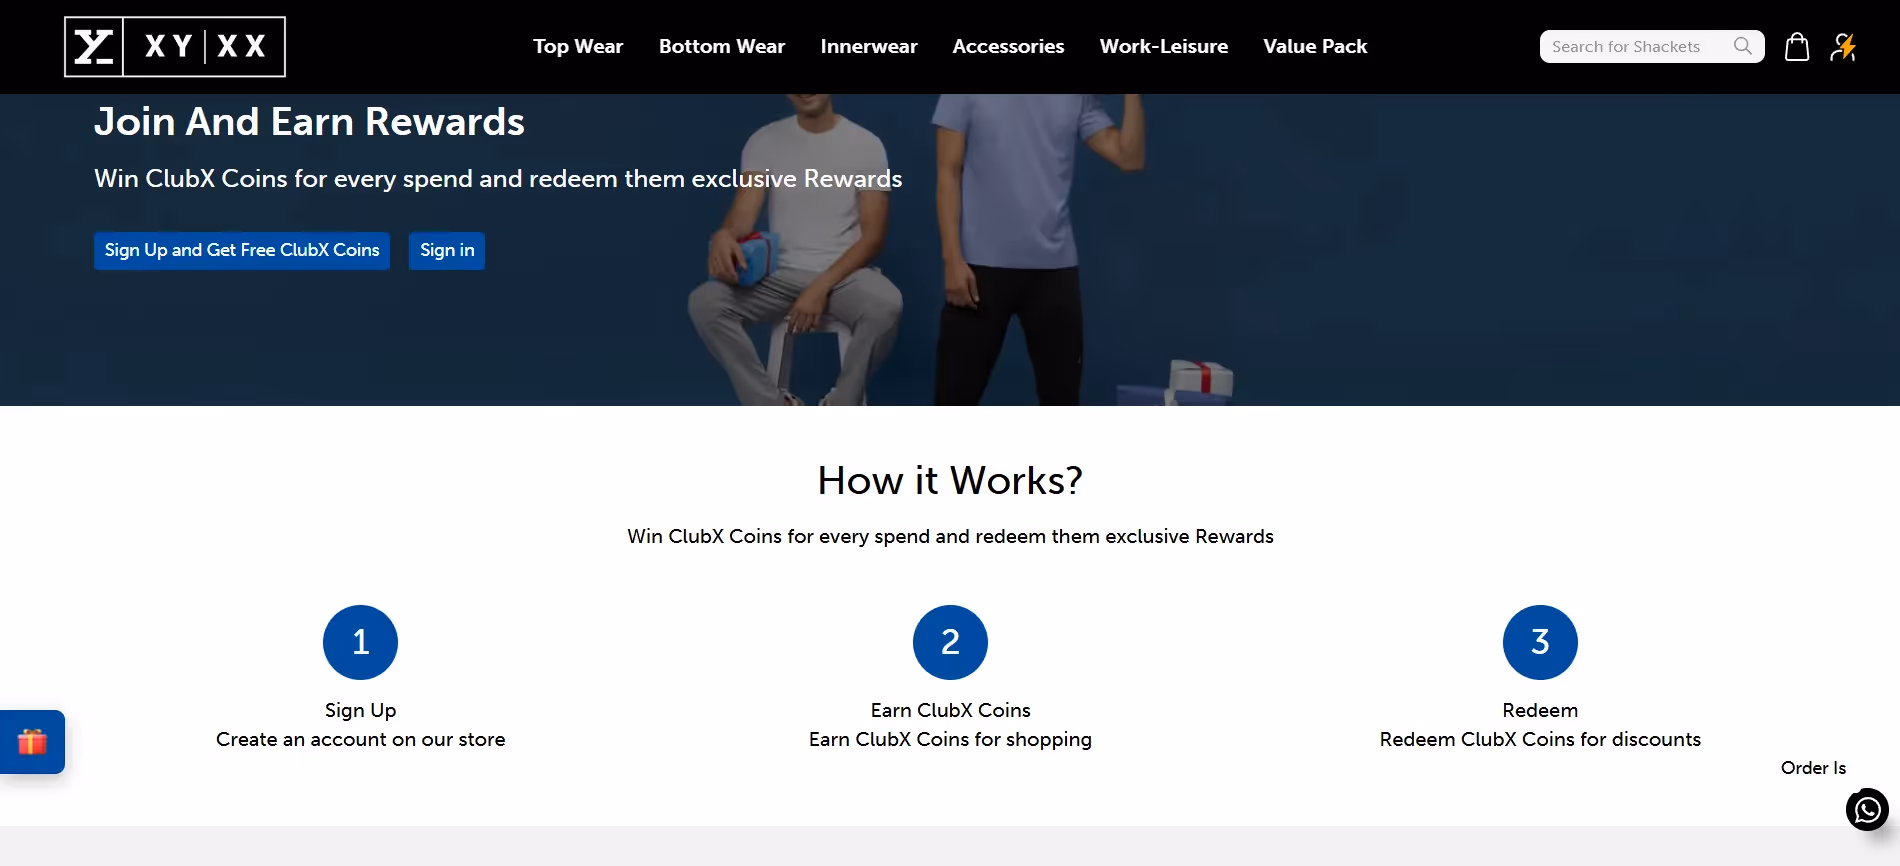
Task: Click the search magnifier icon
Action: tap(1743, 46)
